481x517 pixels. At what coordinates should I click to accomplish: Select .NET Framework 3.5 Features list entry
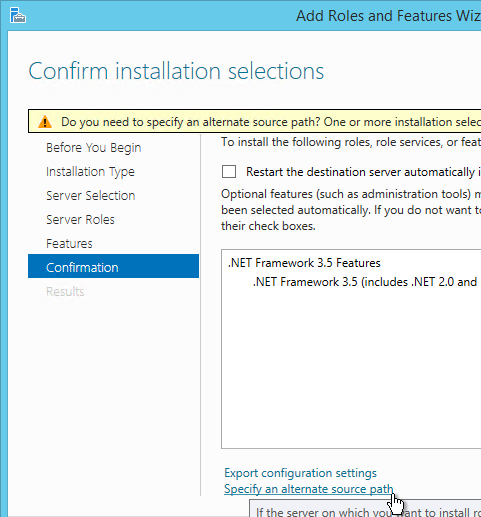point(304,263)
